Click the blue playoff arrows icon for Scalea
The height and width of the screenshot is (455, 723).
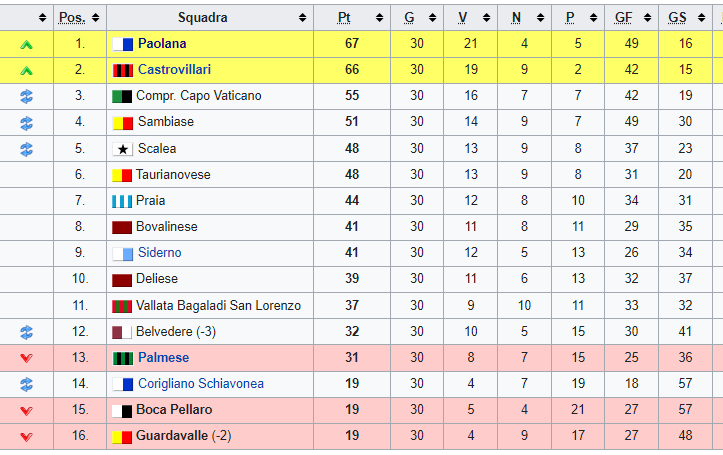(x=26, y=149)
